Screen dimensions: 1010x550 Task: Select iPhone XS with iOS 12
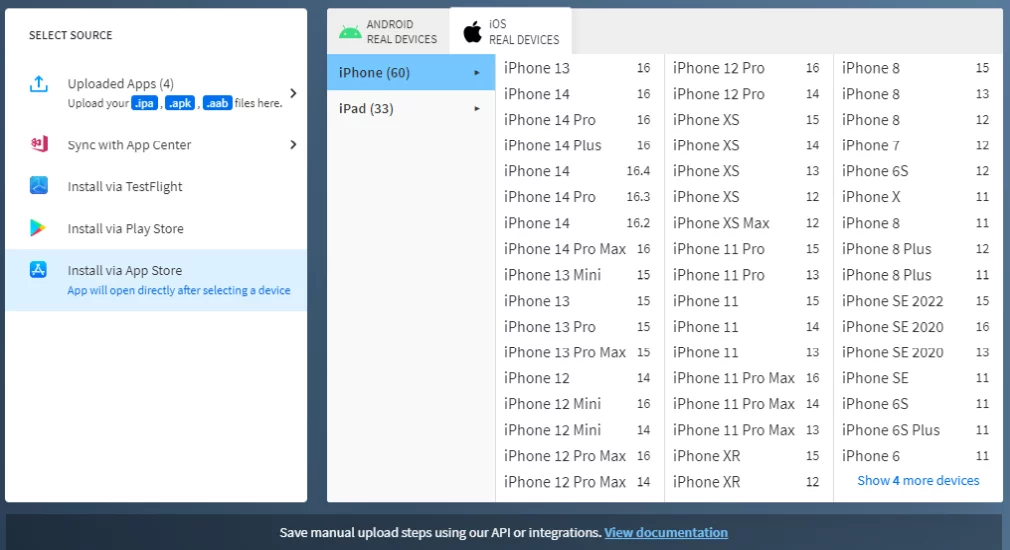(746, 197)
